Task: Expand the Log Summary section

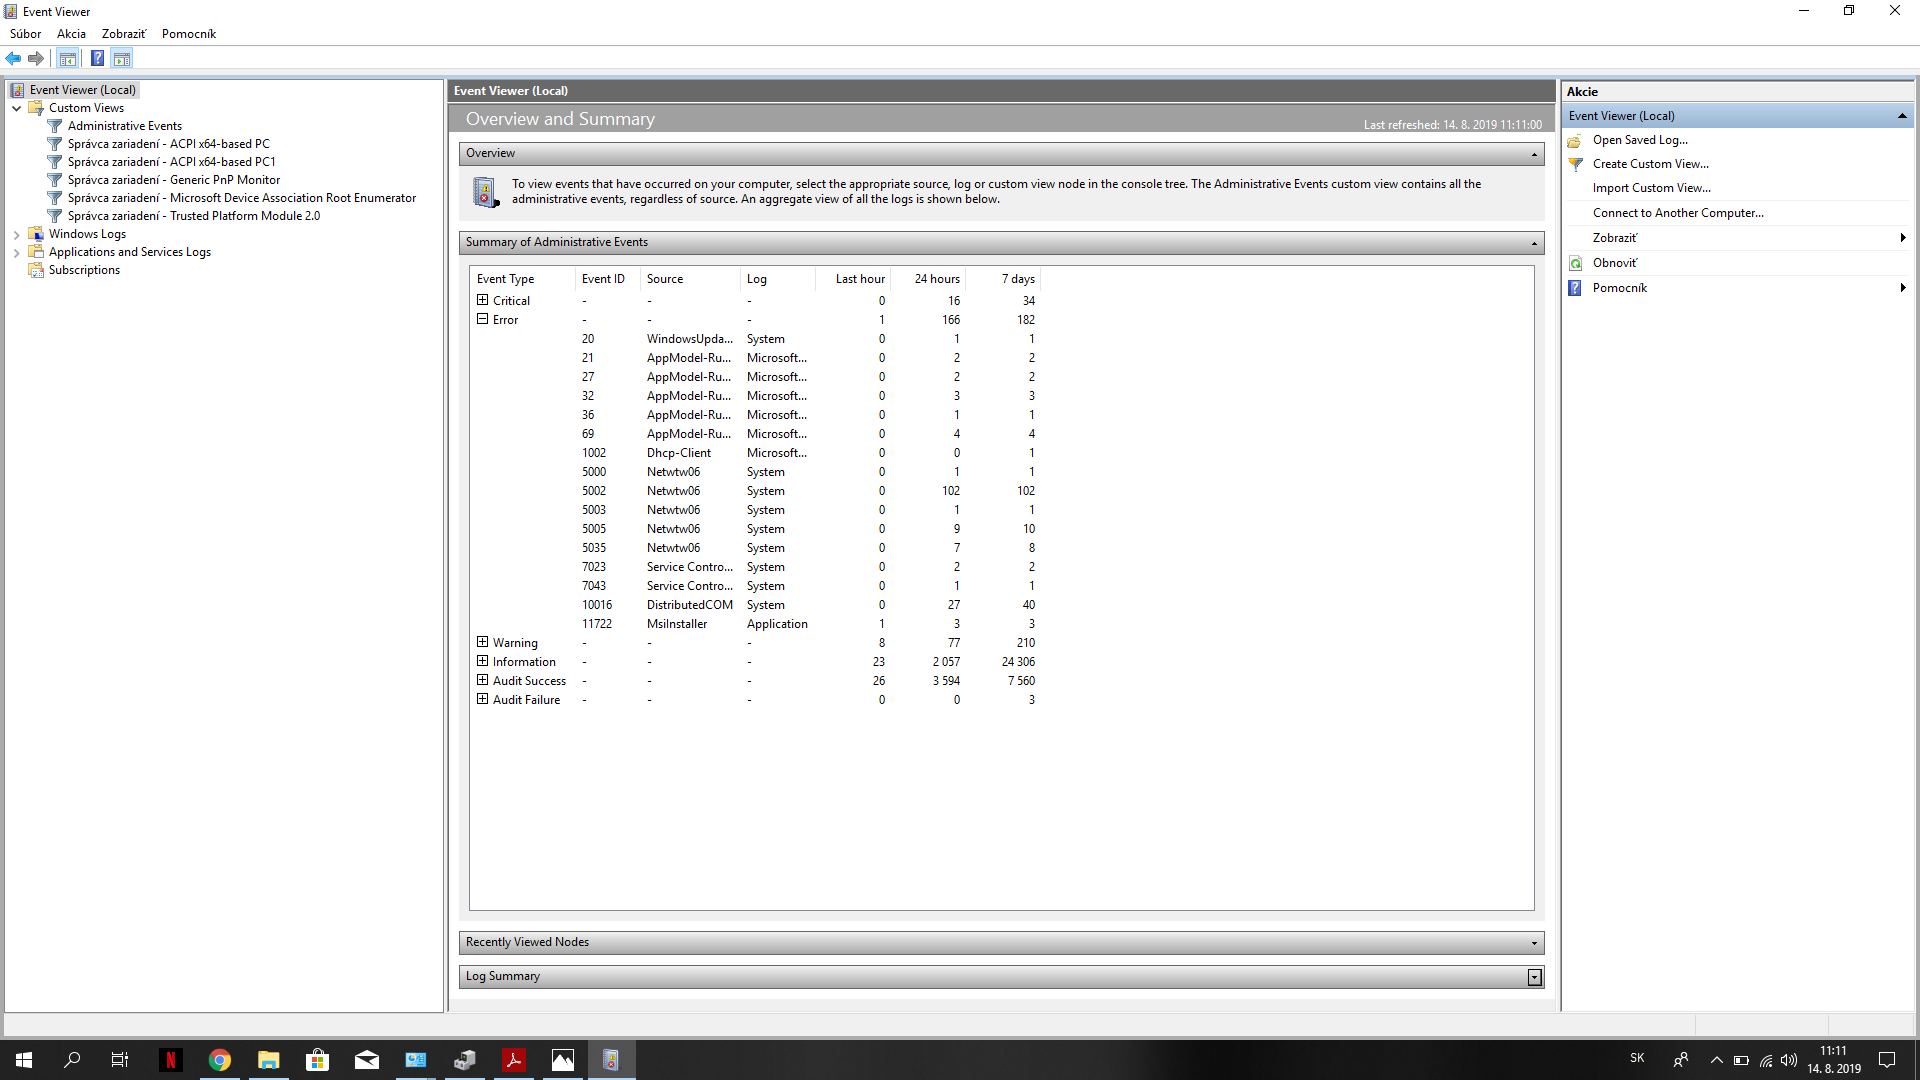Action: [1534, 977]
